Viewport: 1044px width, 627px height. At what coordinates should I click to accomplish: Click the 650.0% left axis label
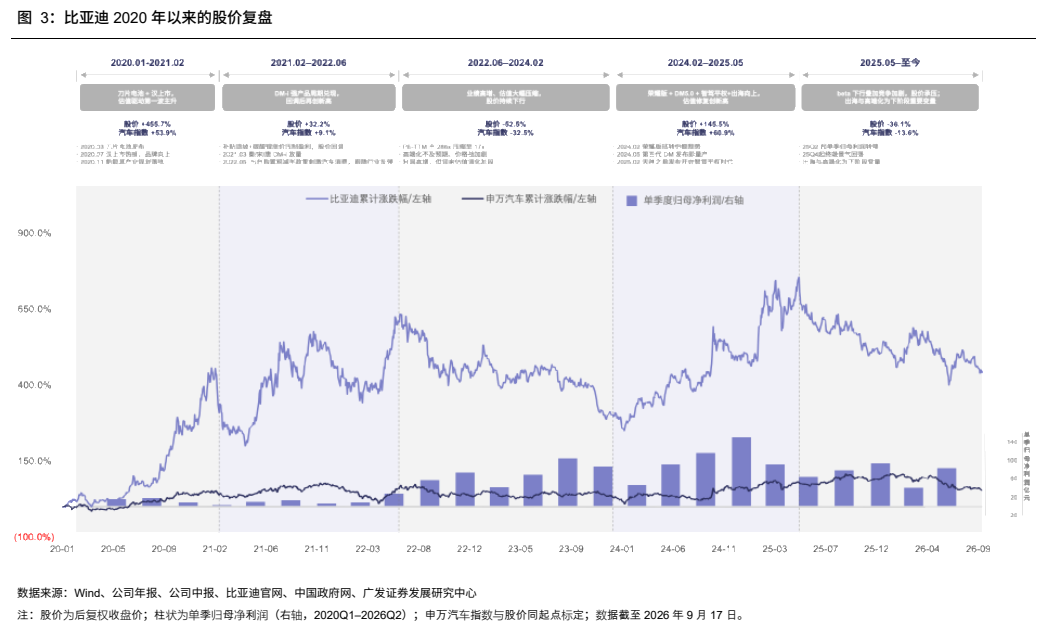click(x=34, y=309)
